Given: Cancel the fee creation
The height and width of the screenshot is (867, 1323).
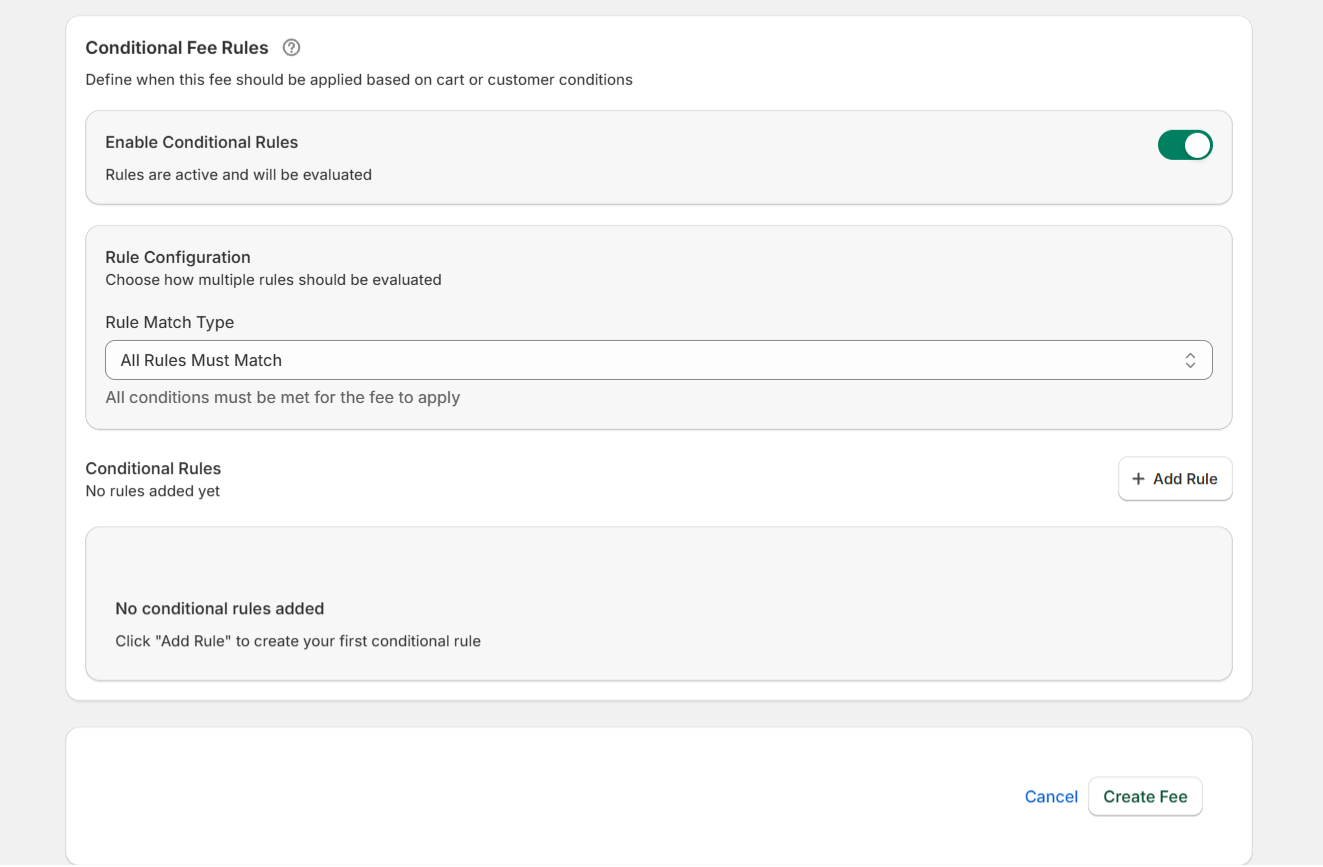Looking at the screenshot, I should pyautogui.click(x=1051, y=796).
